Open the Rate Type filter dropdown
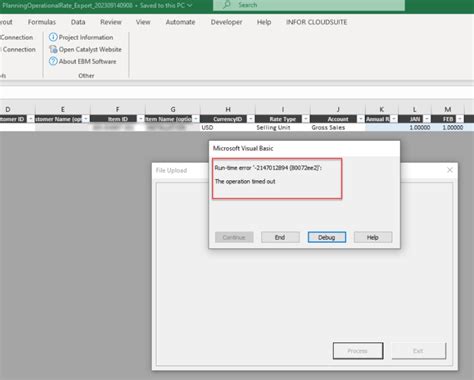The height and width of the screenshot is (380, 474). coord(306,119)
